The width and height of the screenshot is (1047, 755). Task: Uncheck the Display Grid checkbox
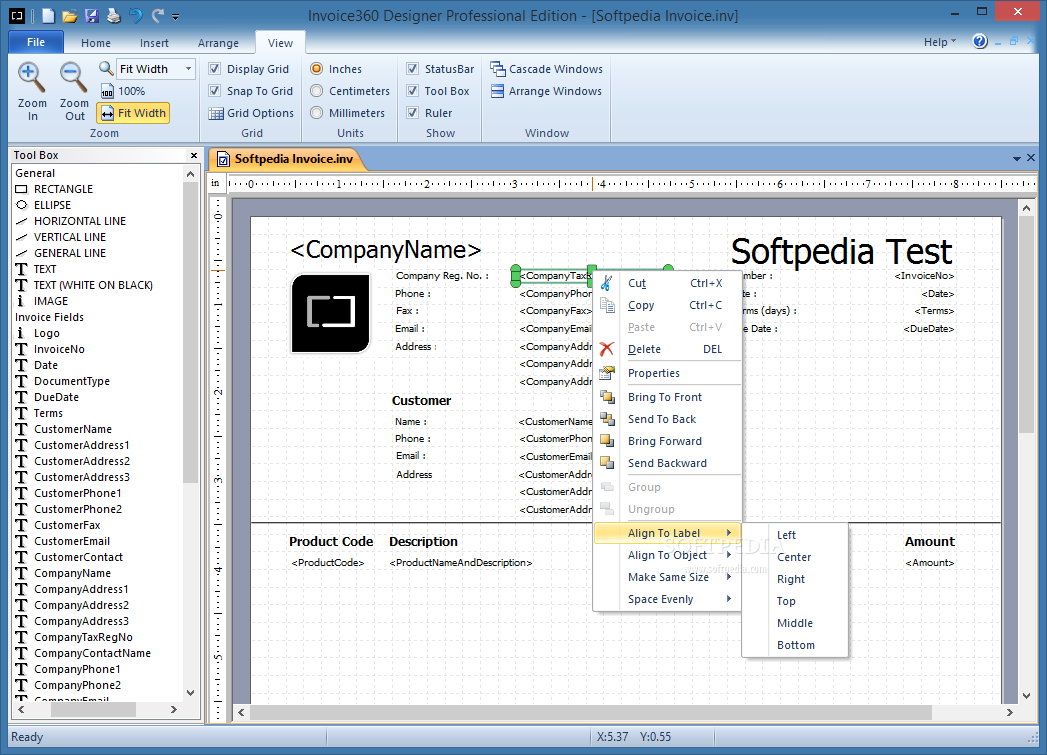(x=214, y=69)
